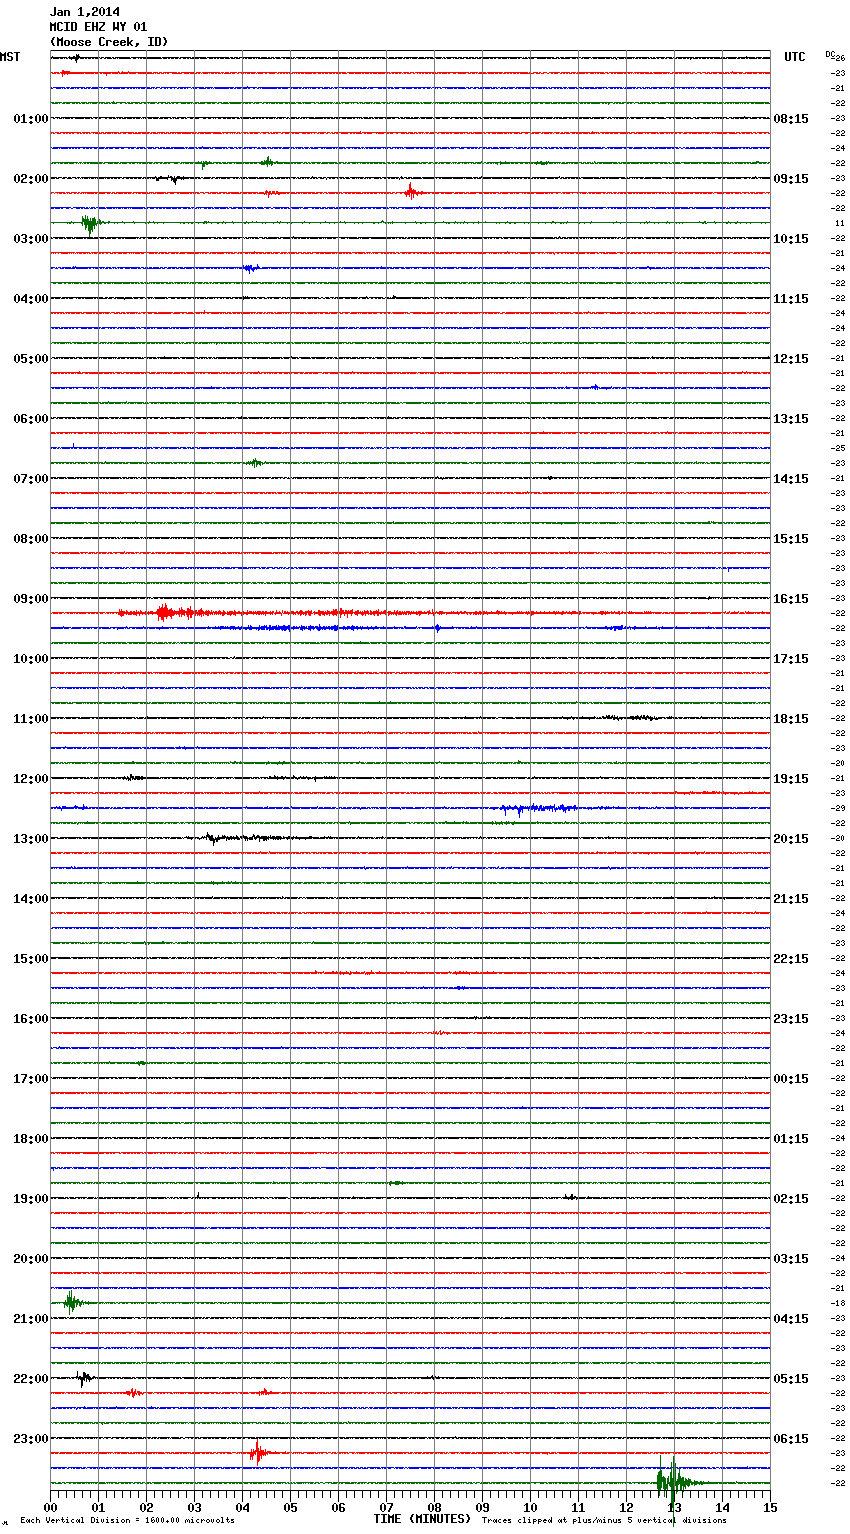This screenshot has height=1534, width=850.
Task: Click the 09:00 MST row label
Action: pyautogui.click(x=31, y=599)
